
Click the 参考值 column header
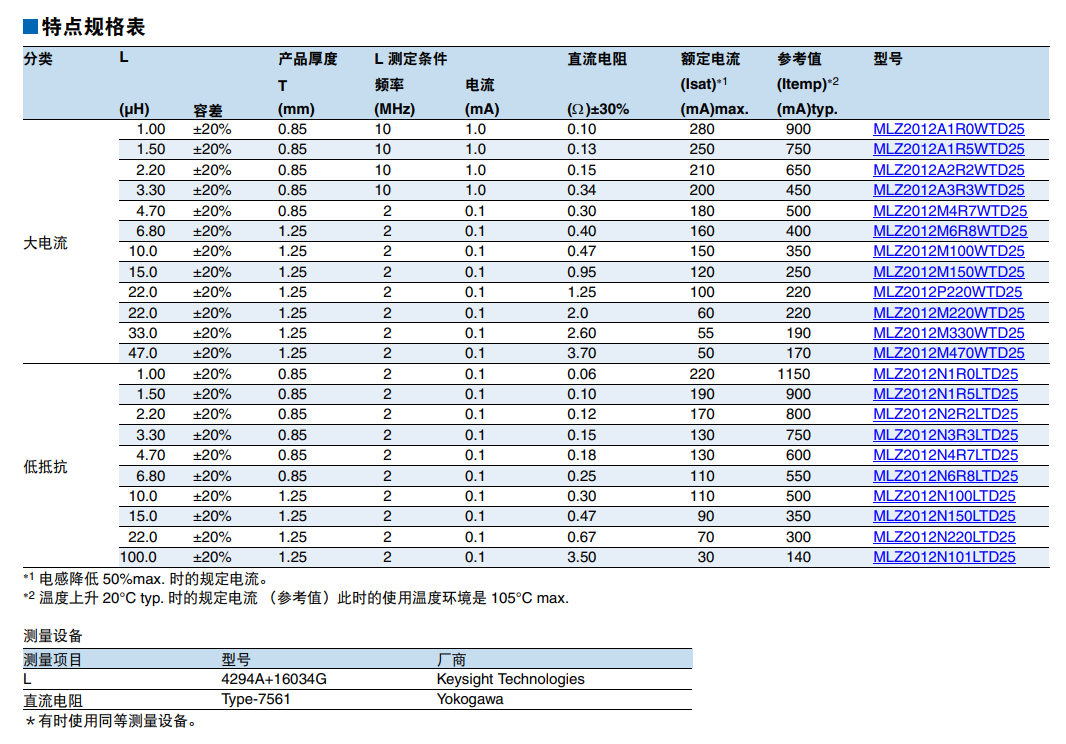[x=800, y=59]
